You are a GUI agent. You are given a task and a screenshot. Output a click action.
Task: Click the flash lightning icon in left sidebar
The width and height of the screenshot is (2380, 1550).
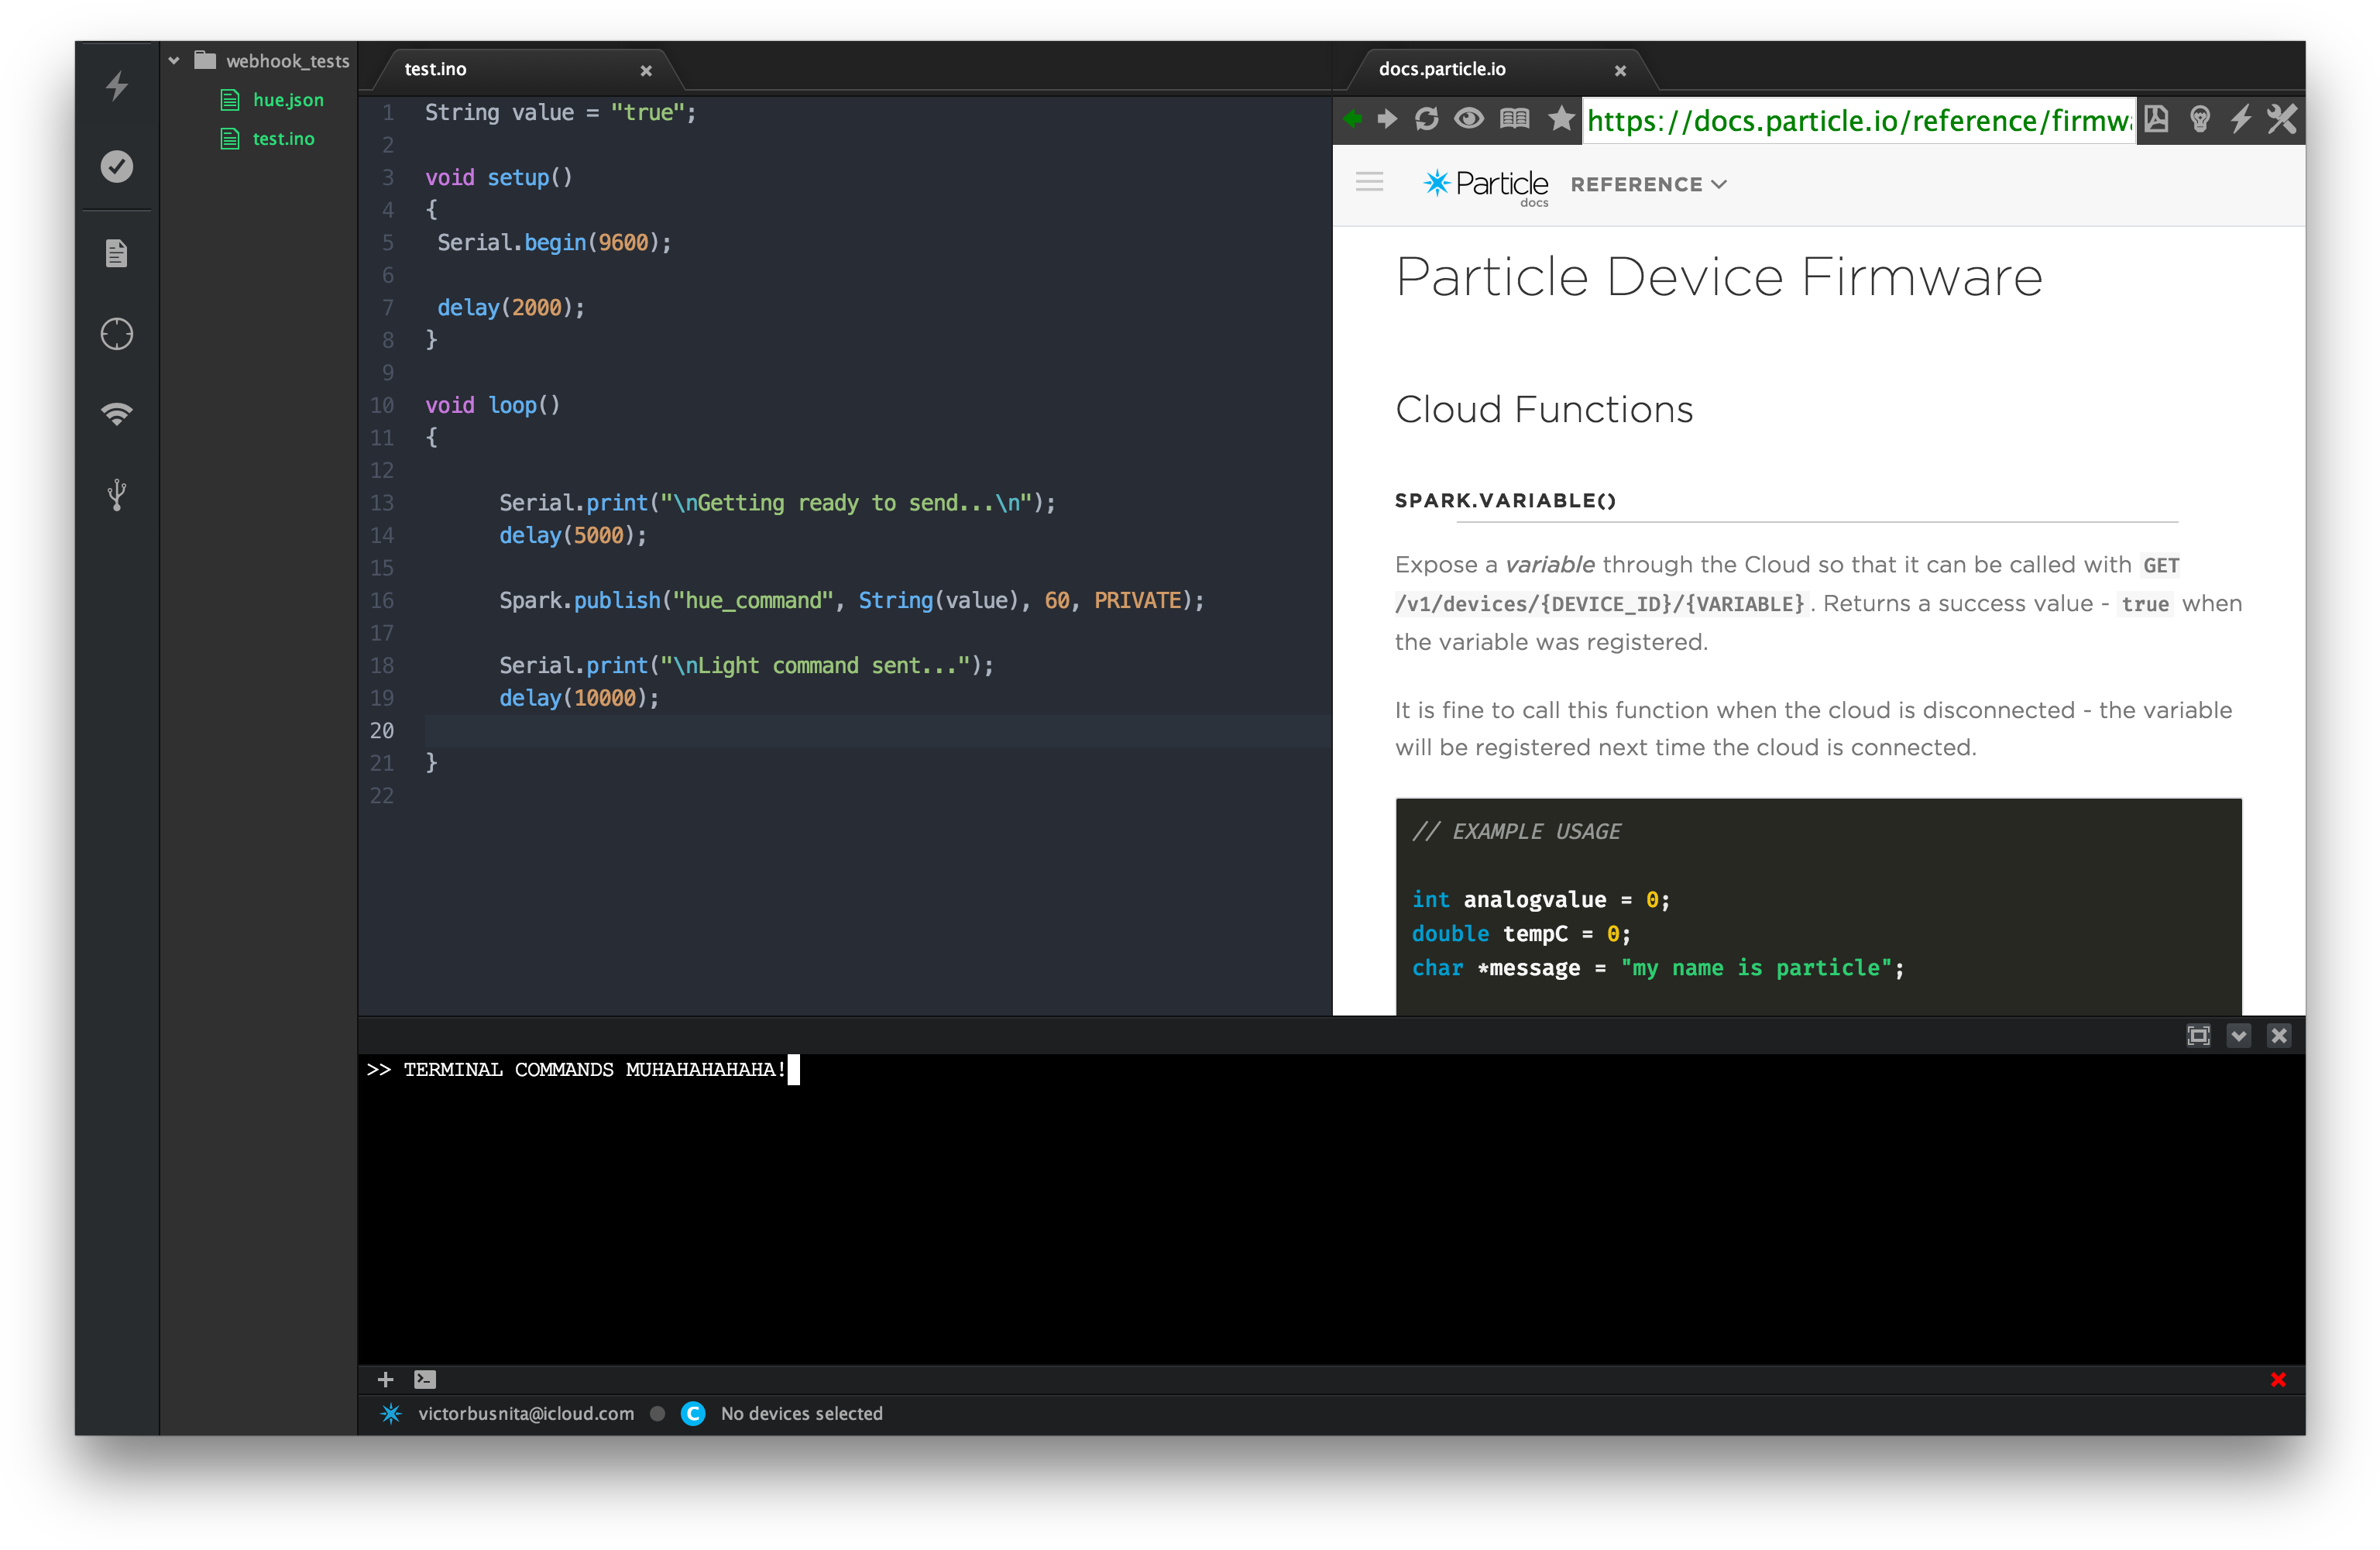[x=117, y=86]
